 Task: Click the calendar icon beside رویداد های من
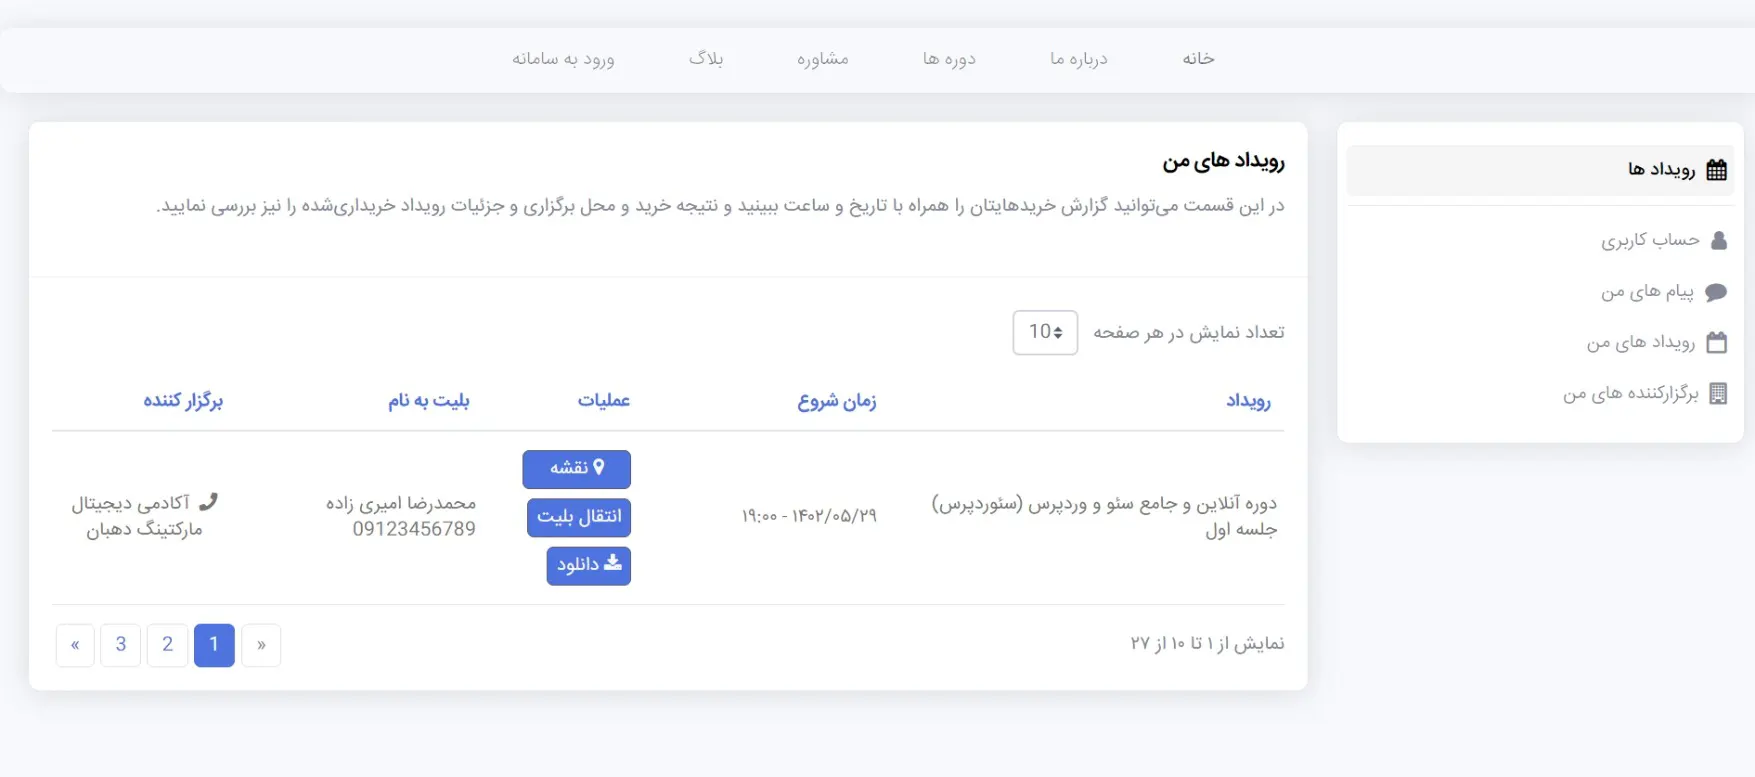coord(1716,343)
